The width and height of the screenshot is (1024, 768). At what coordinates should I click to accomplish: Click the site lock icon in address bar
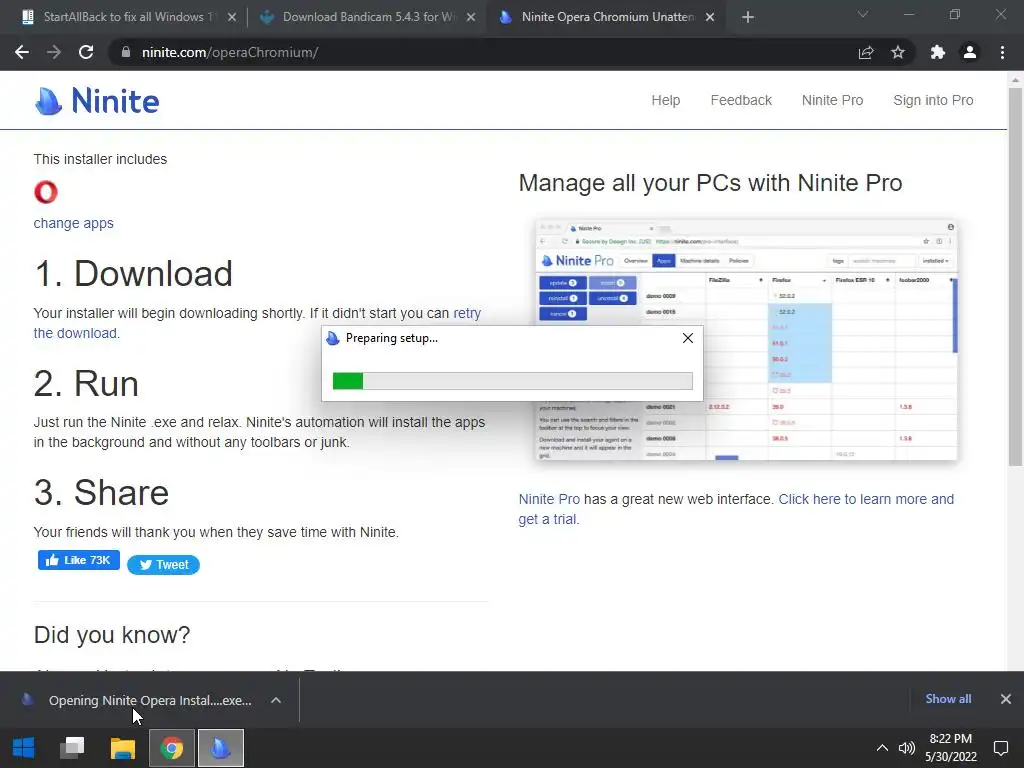pyautogui.click(x=126, y=52)
